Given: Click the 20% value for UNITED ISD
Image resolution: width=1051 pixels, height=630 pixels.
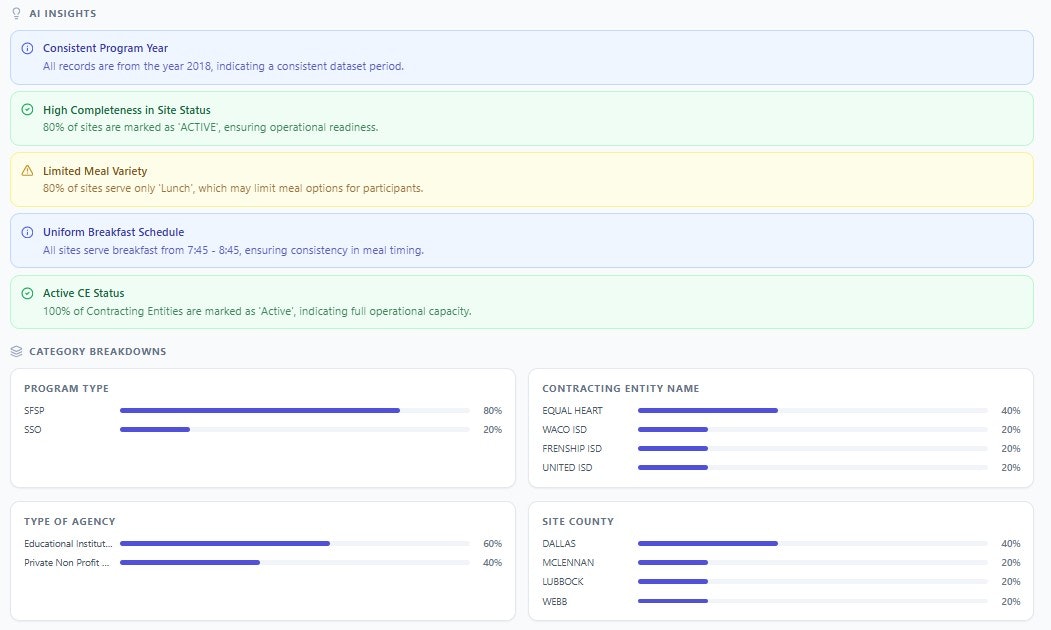Looking at the screenshot, I should click(1011, 467).
